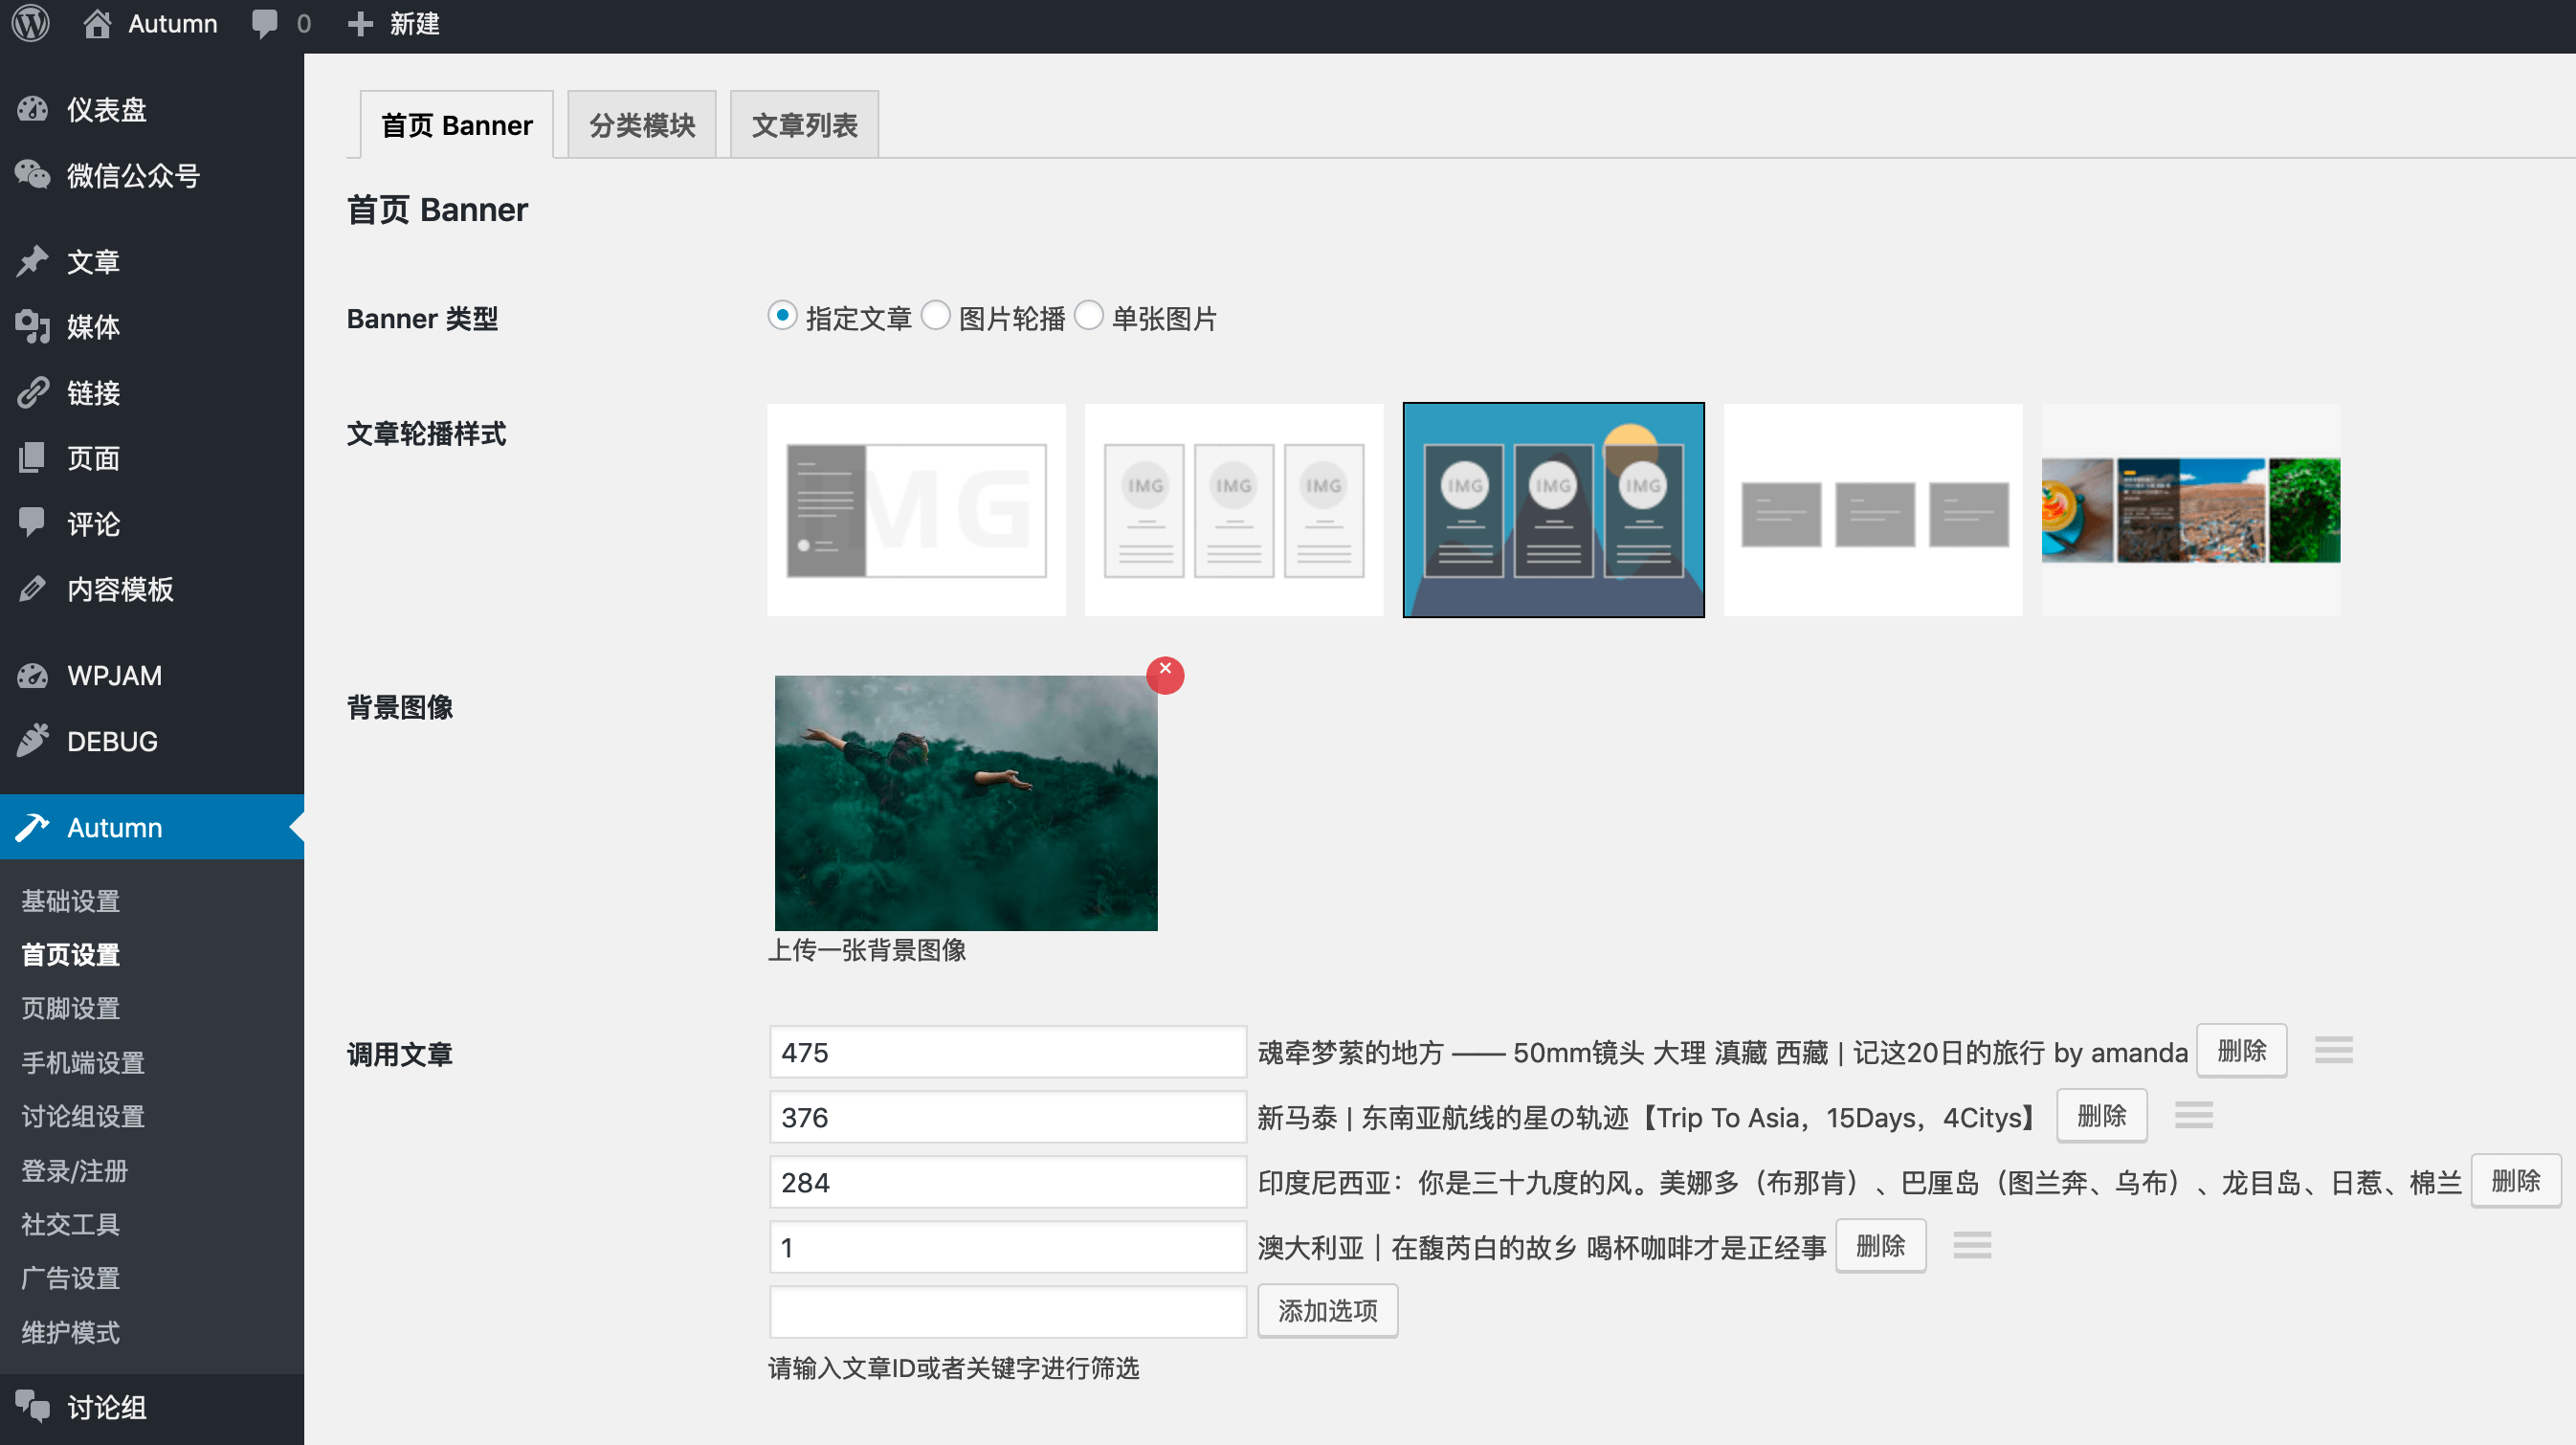Click the WordPress logo icon
Screen dimensions: 2576x1445
(31, 23)
